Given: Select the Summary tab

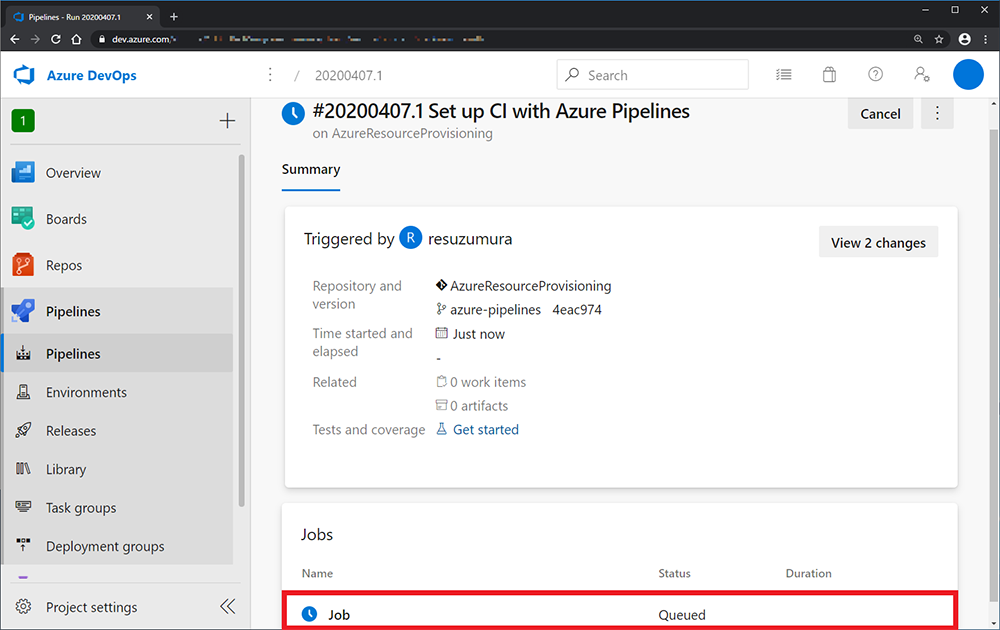Looking at the screenshot, I should 311,170.
